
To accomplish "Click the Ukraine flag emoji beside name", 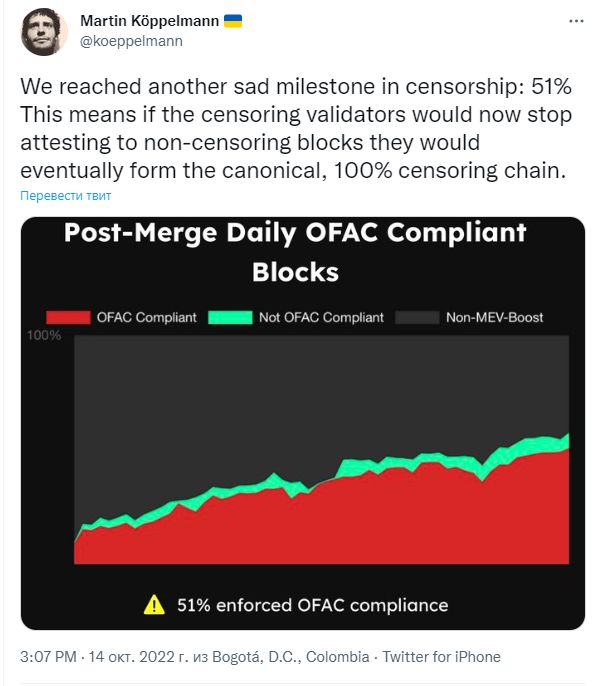I will [233, 21].
